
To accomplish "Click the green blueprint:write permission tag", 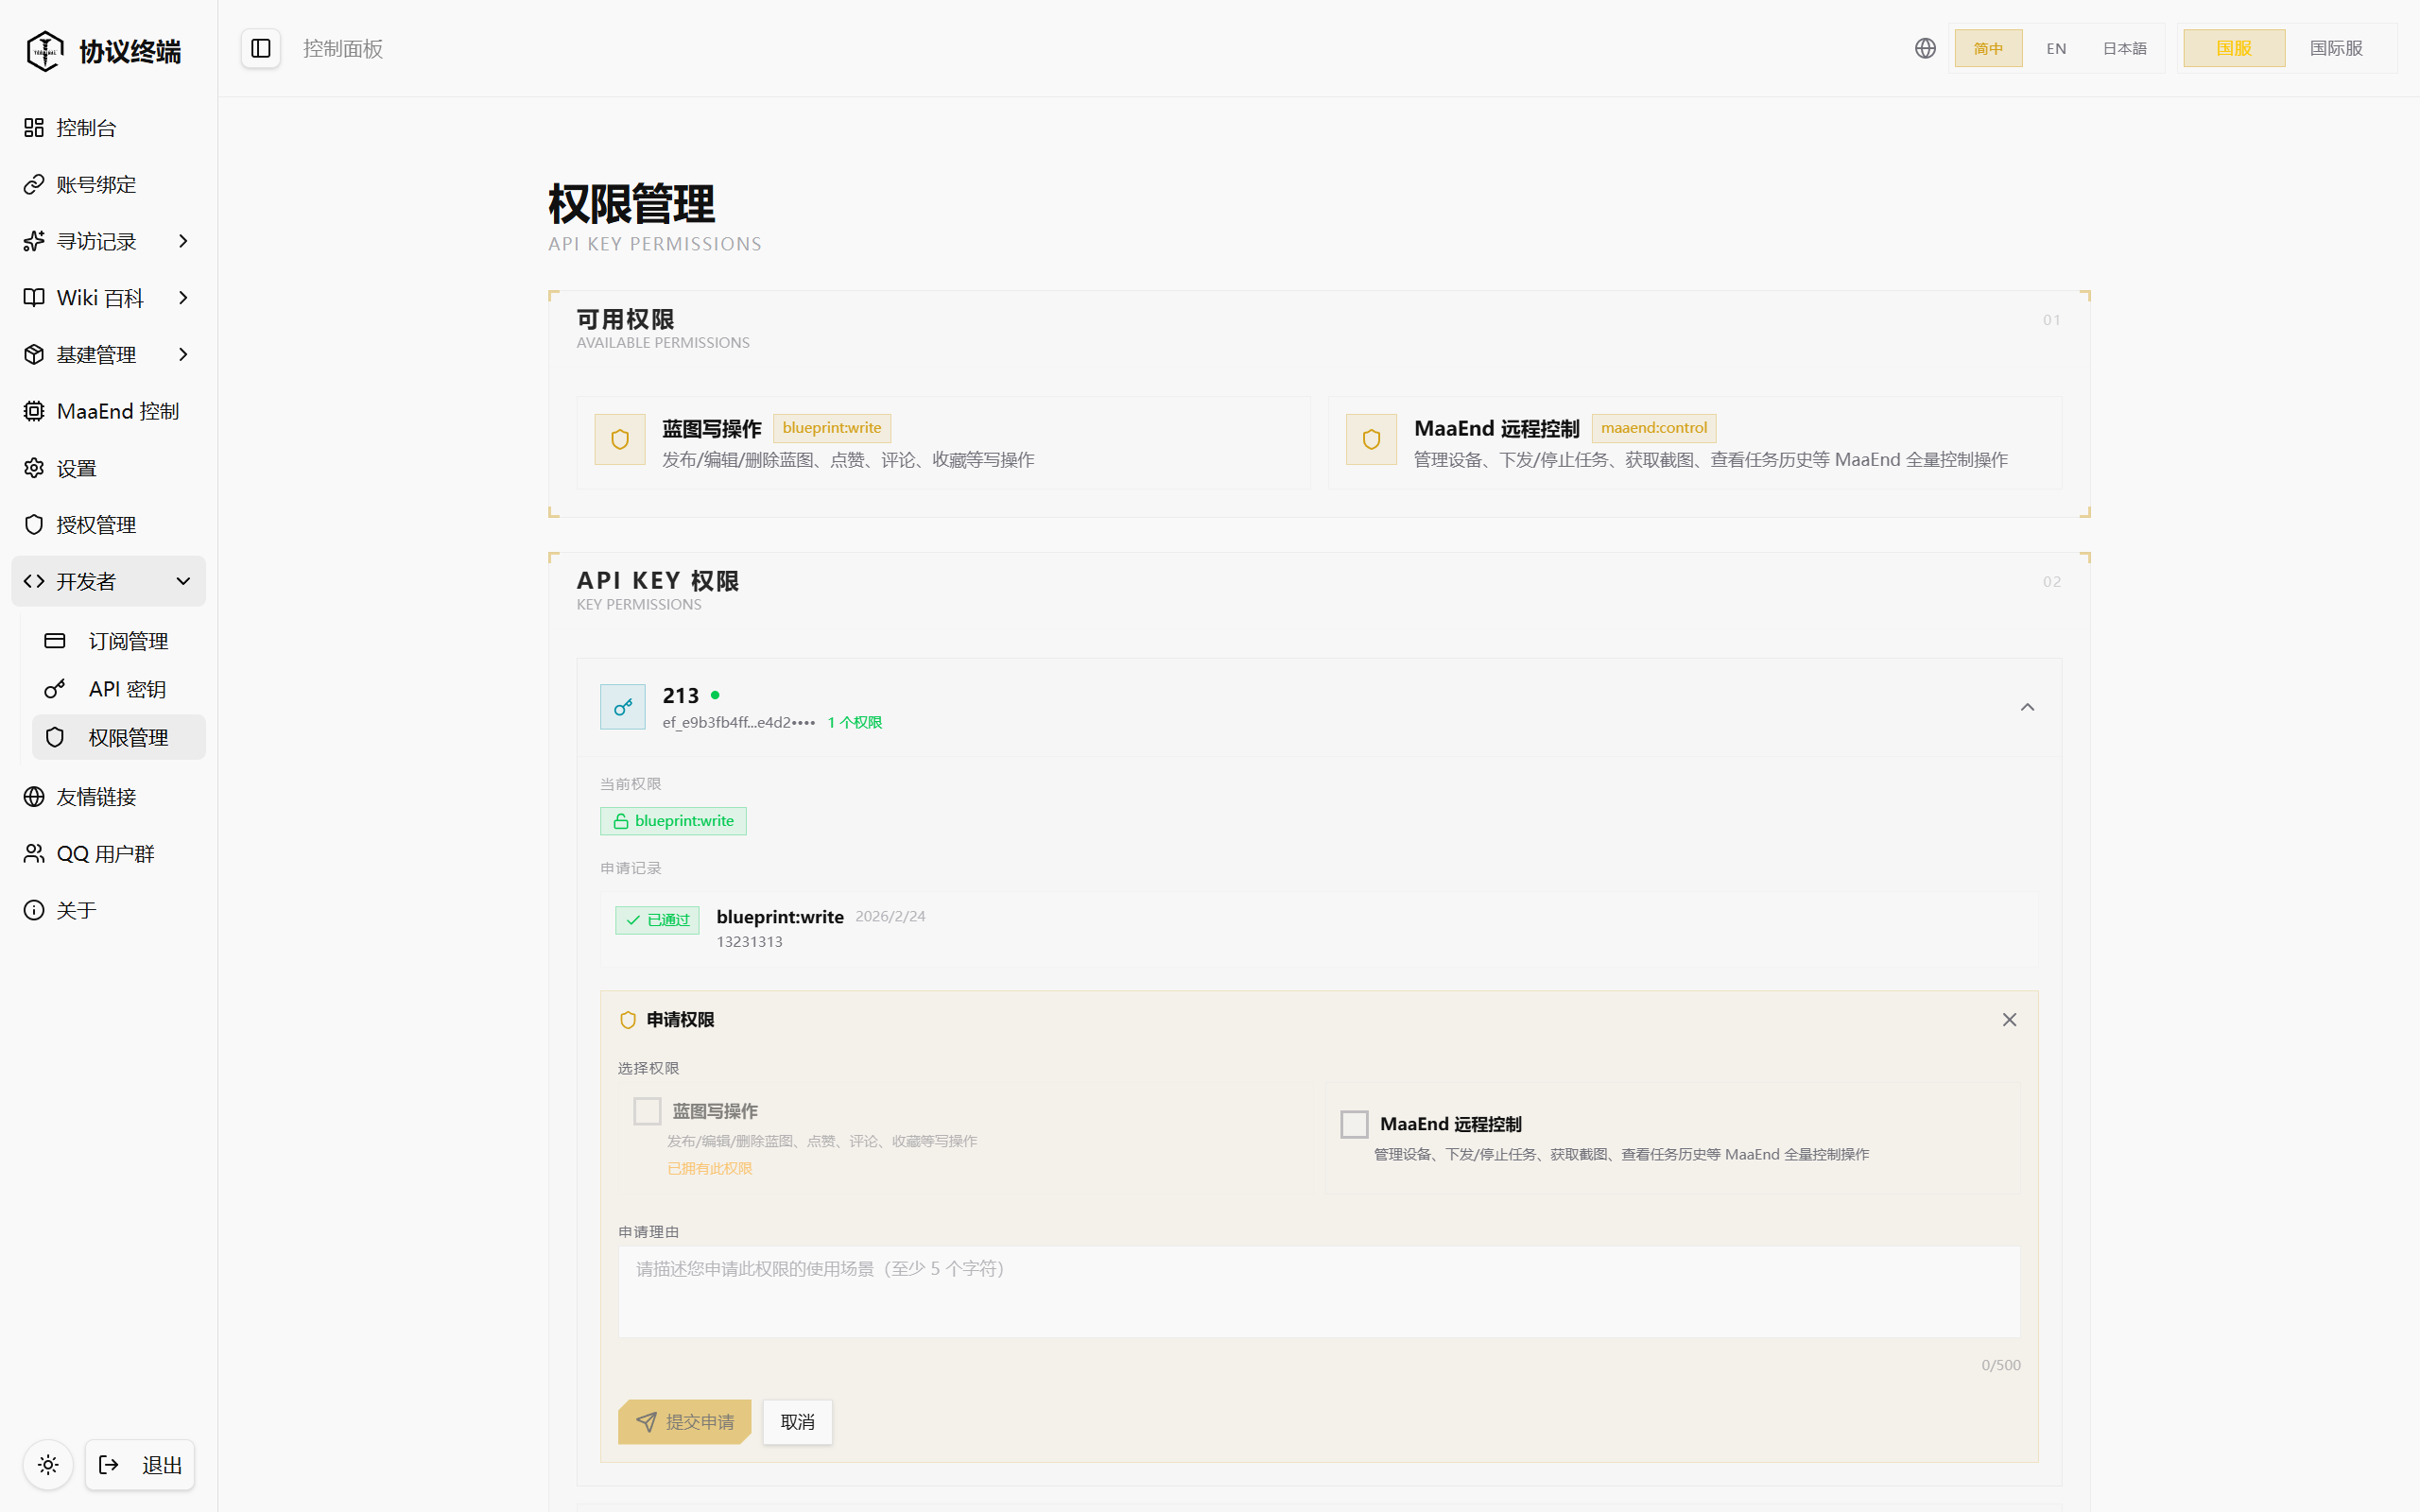I will (673, 821).
